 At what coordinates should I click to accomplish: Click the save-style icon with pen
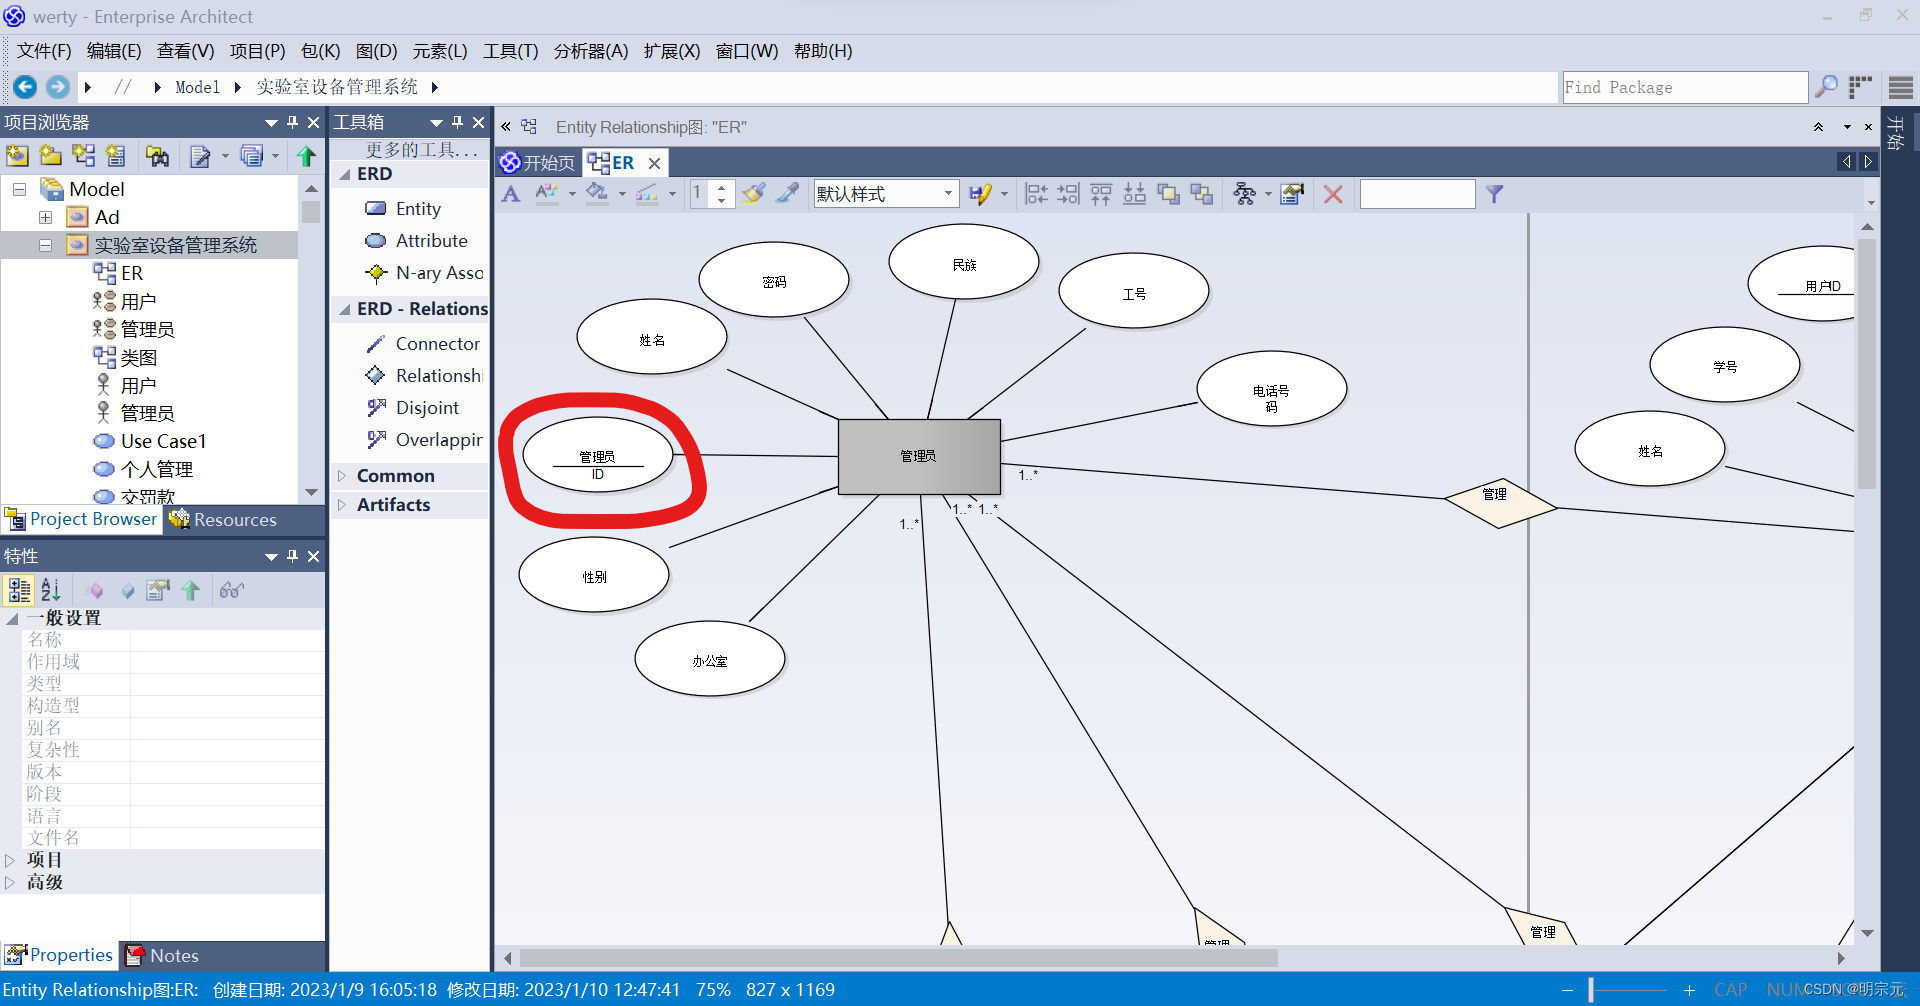coord(980,194)
